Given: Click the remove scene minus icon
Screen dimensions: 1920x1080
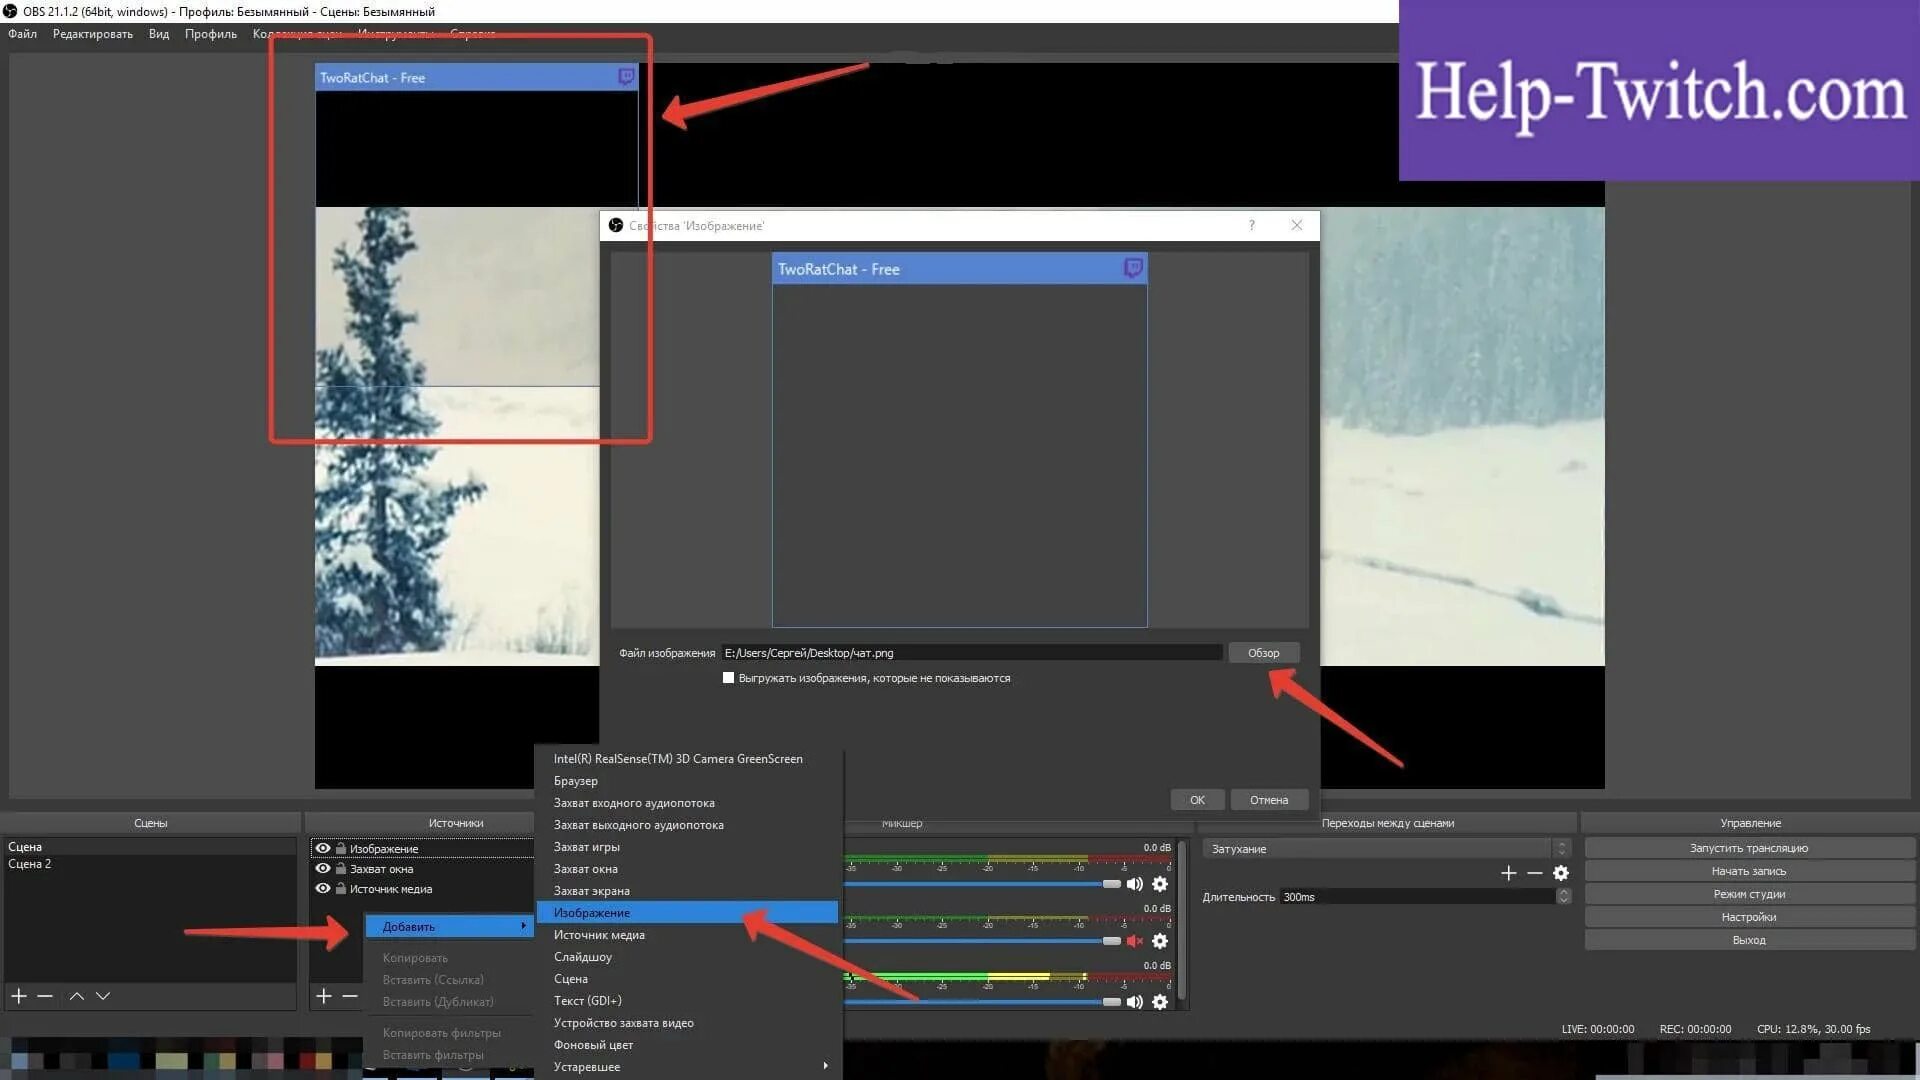Looking at the screenshot, I should point(45,996).
